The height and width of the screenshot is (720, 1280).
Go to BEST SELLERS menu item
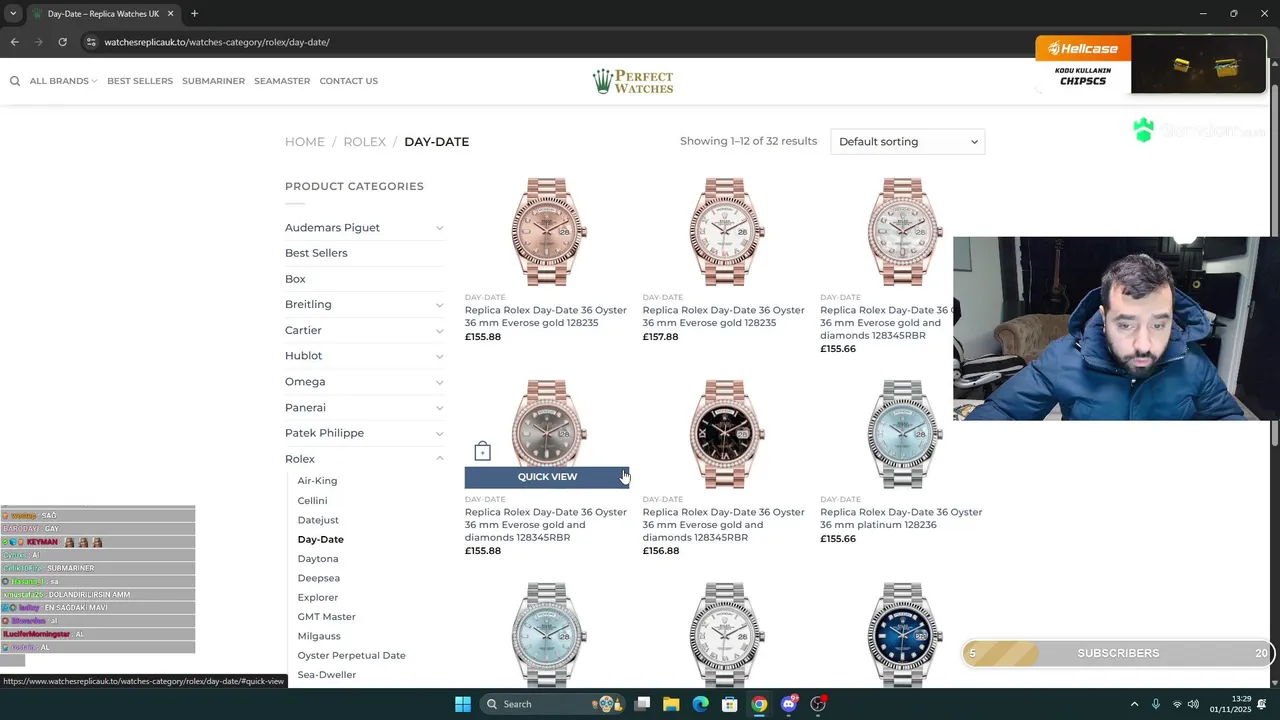click(x=140, y=81)
